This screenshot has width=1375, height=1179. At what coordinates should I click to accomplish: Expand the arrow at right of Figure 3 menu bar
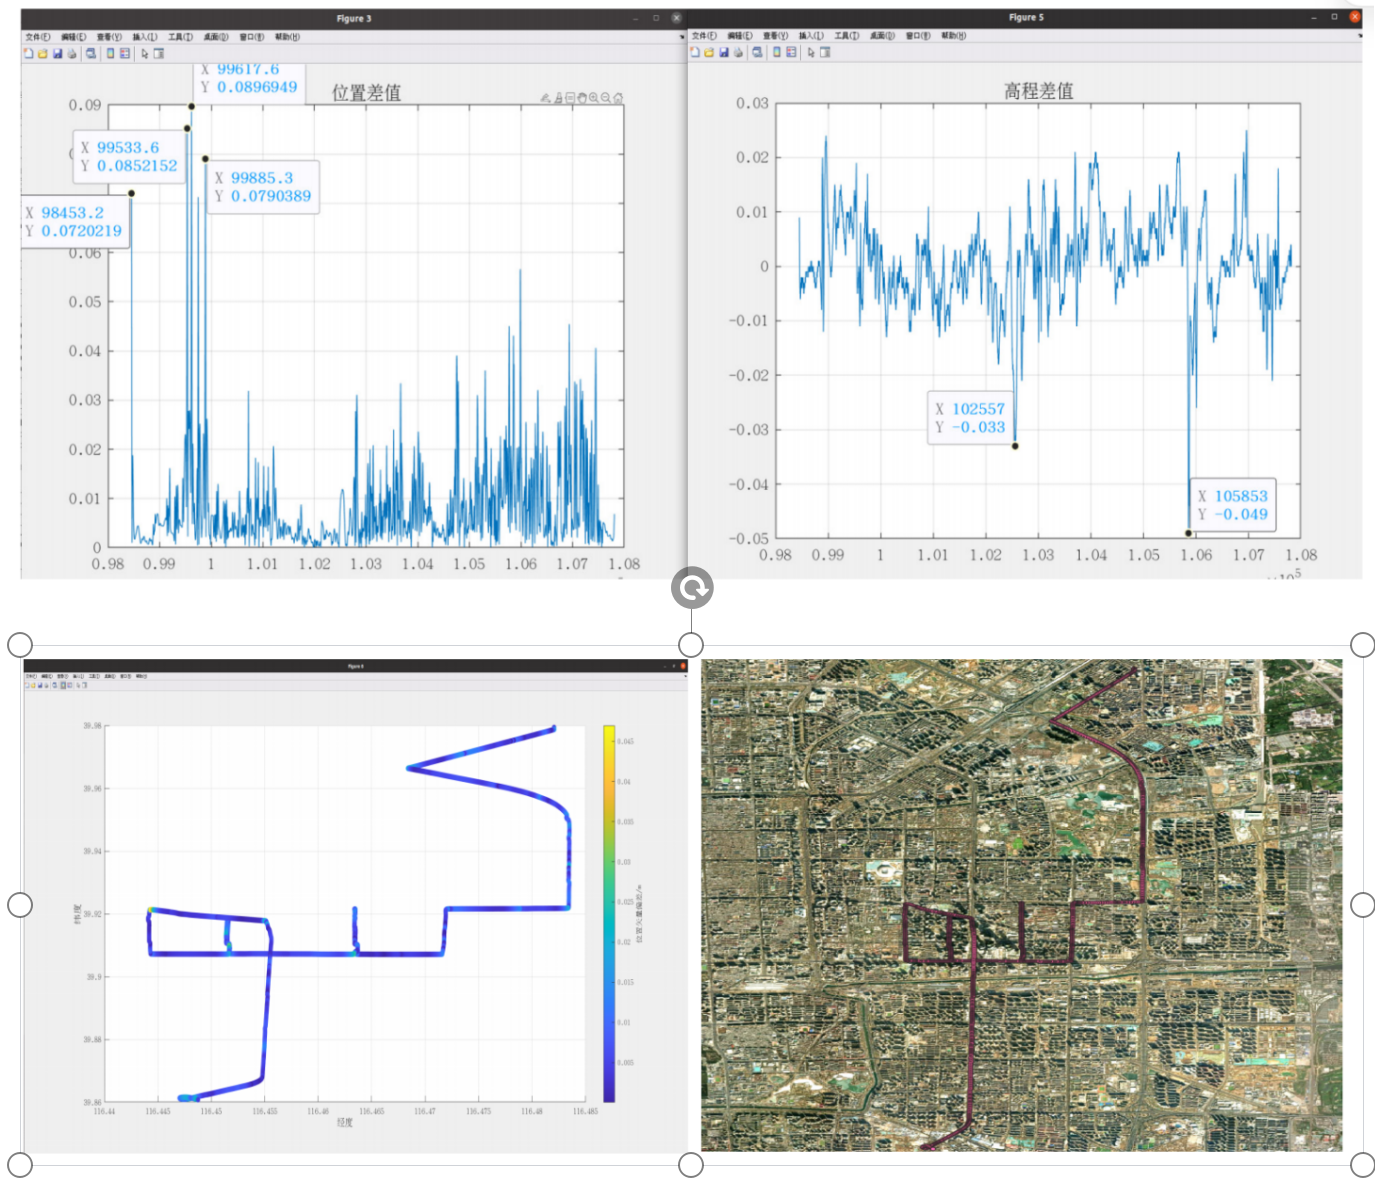pyautogui.click(x=682, y=37)
